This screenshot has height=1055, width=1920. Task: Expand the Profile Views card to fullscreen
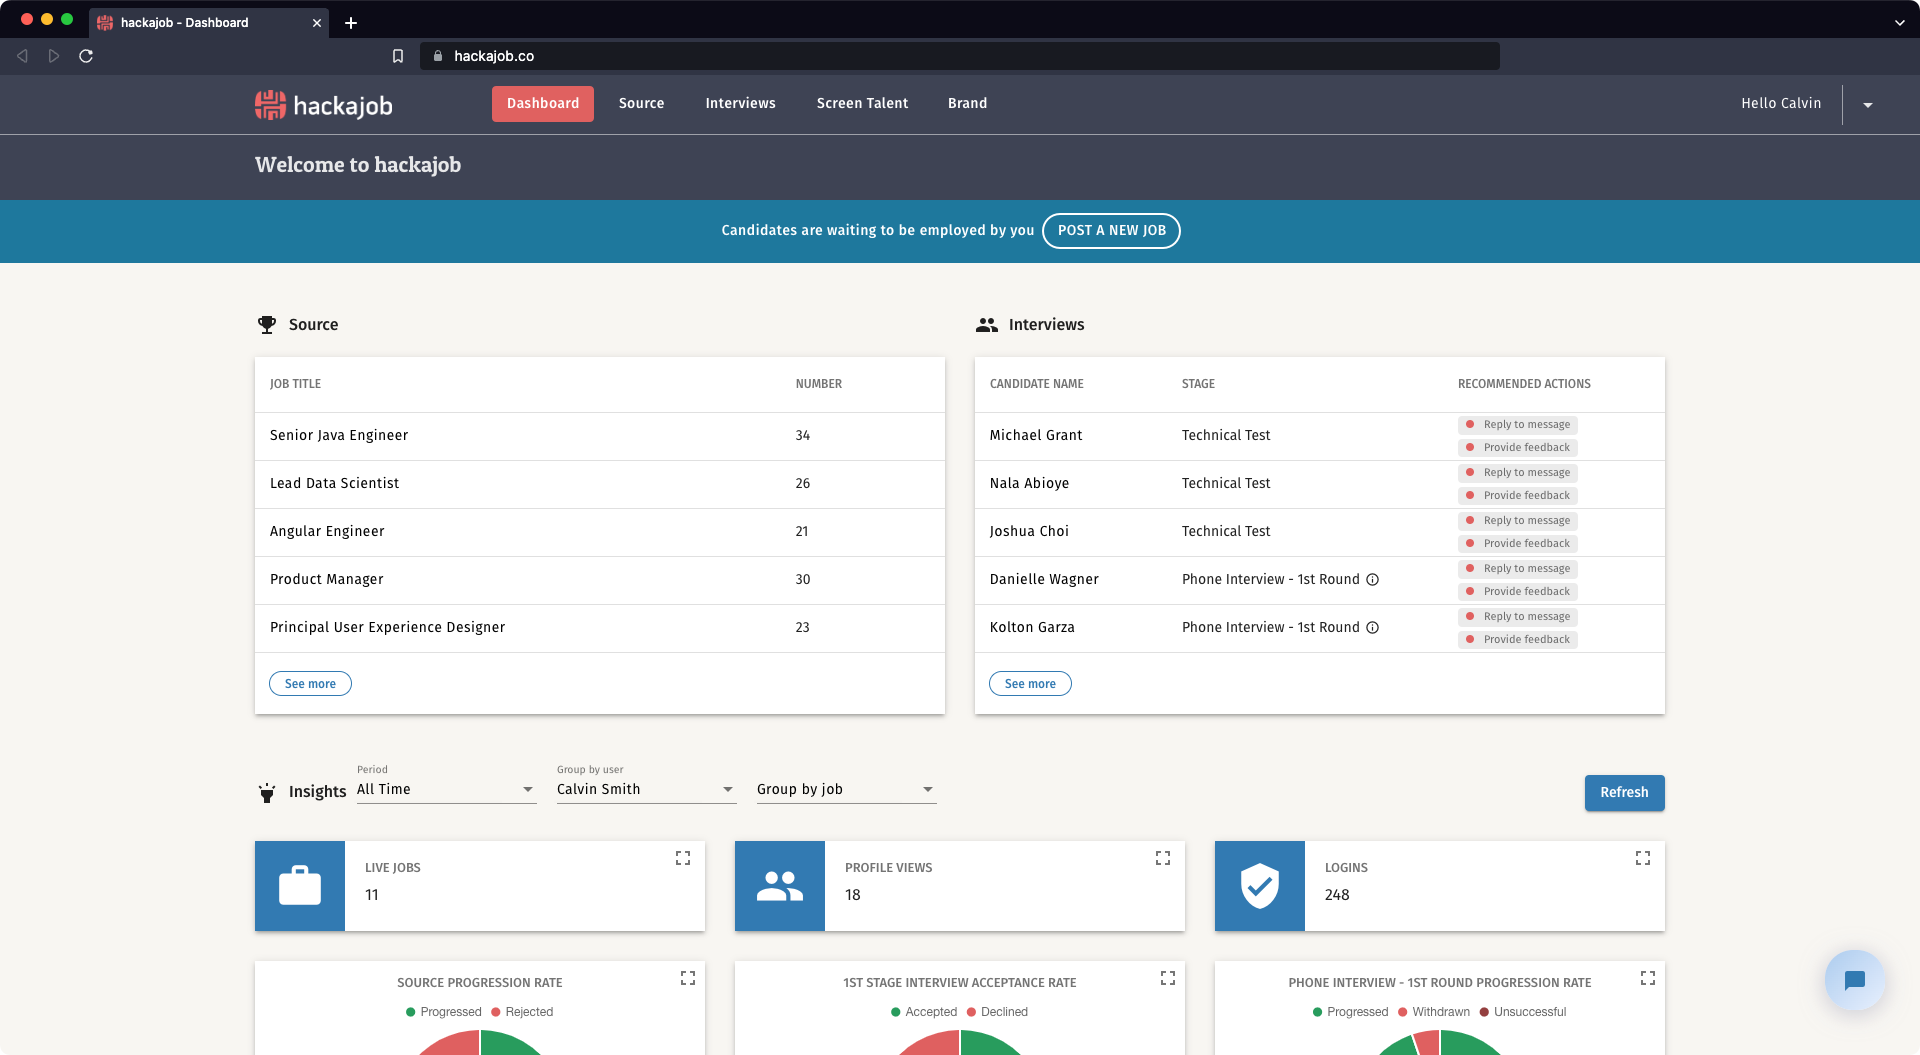click(x=1162, y=857)
